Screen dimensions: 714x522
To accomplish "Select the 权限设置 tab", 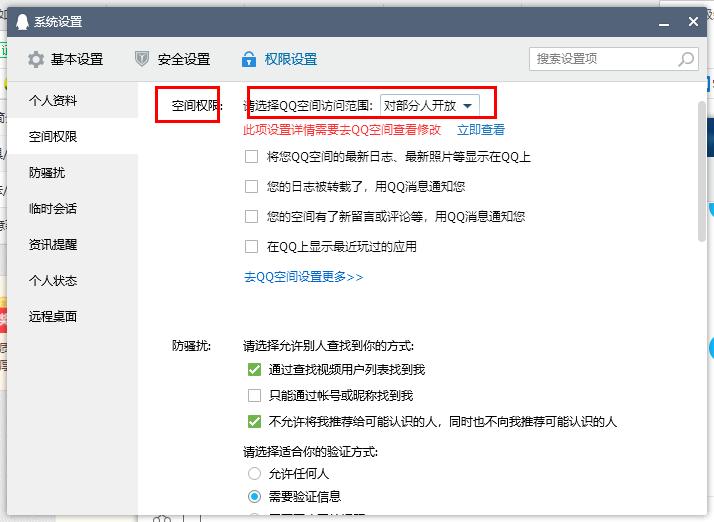I will [280, 59].
